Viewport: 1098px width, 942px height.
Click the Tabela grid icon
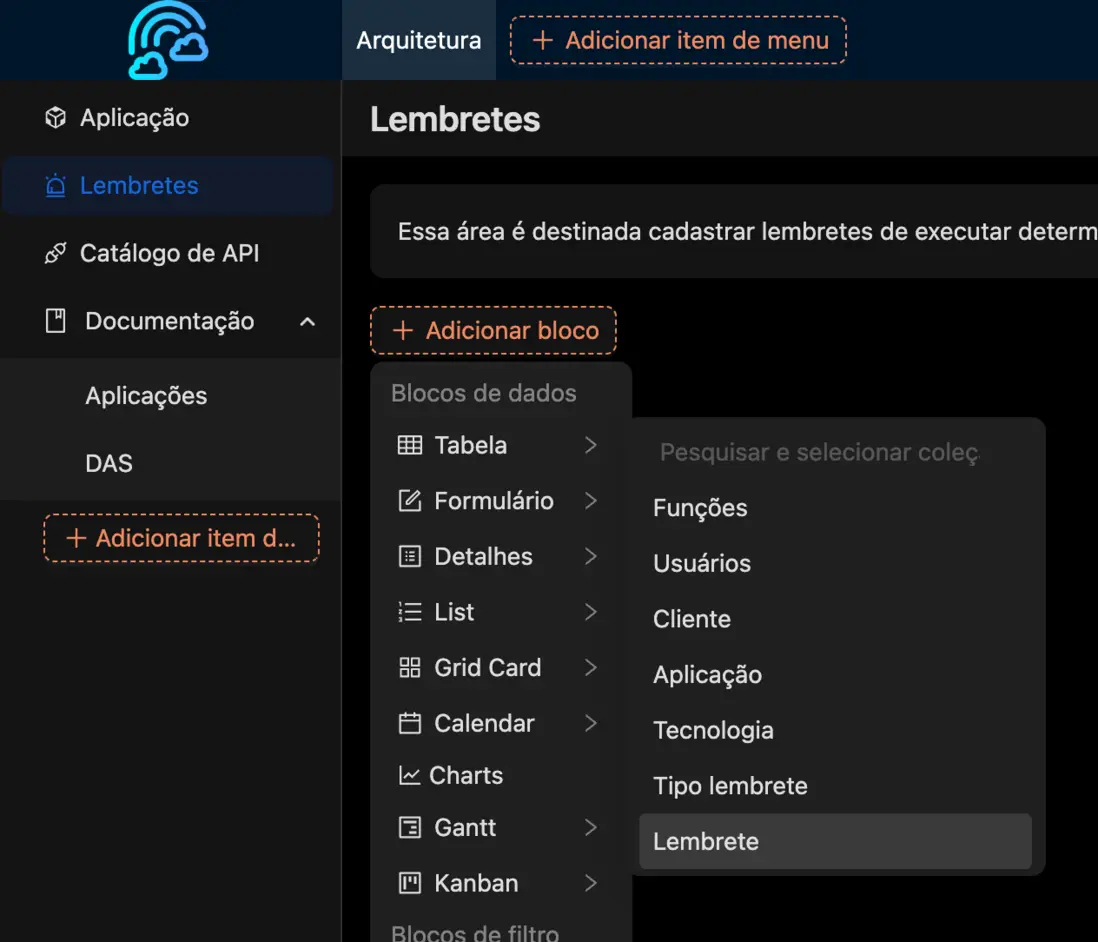410,446
